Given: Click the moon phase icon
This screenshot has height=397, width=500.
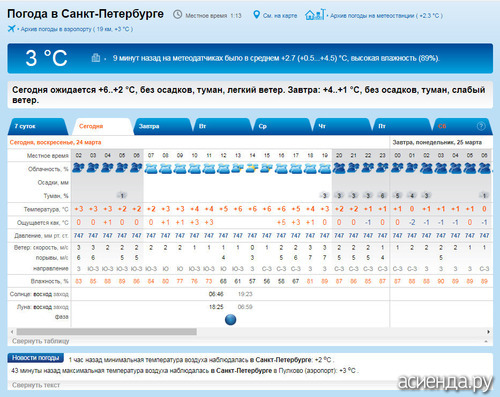Looking at the screenshot, I should point(231,319).
